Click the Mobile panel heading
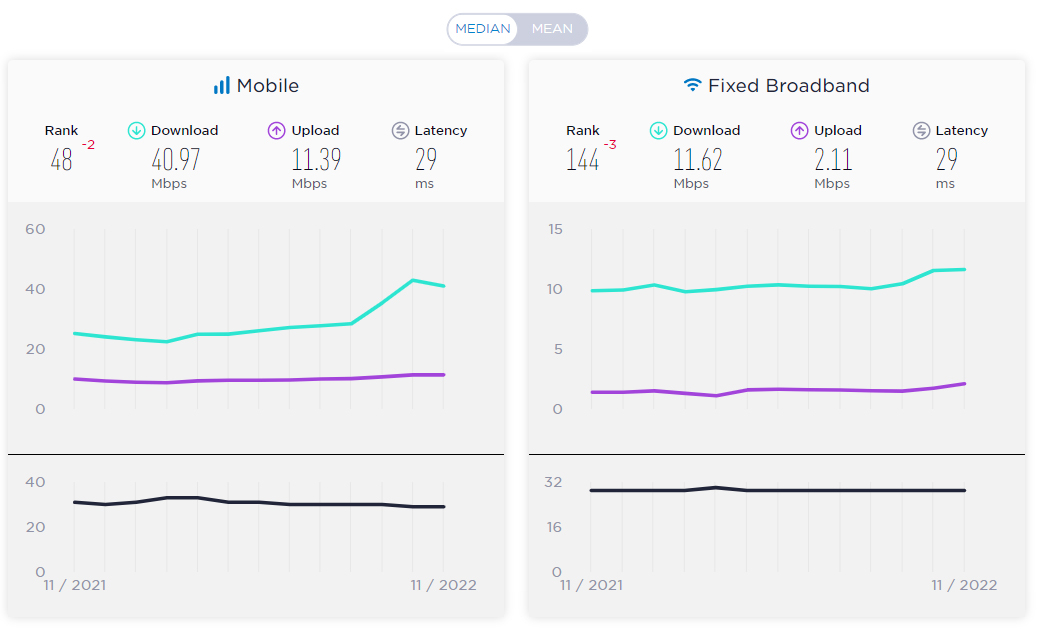The width and height of the screenshot is (1038, 628). coord(267,85)
